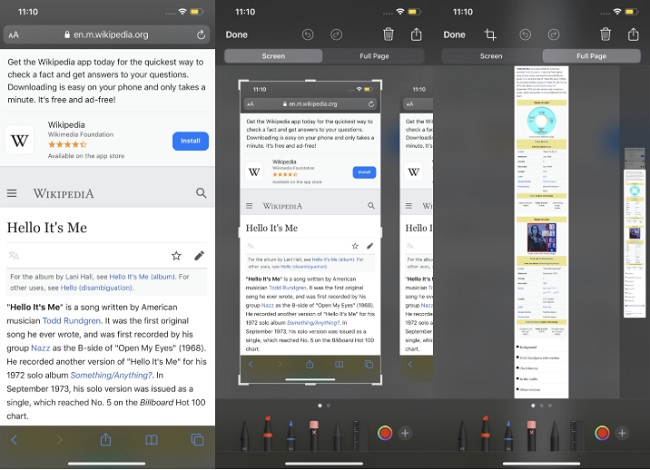
Task: Open Wikipedia search magnifier in Safari
Action: point(201,193)
